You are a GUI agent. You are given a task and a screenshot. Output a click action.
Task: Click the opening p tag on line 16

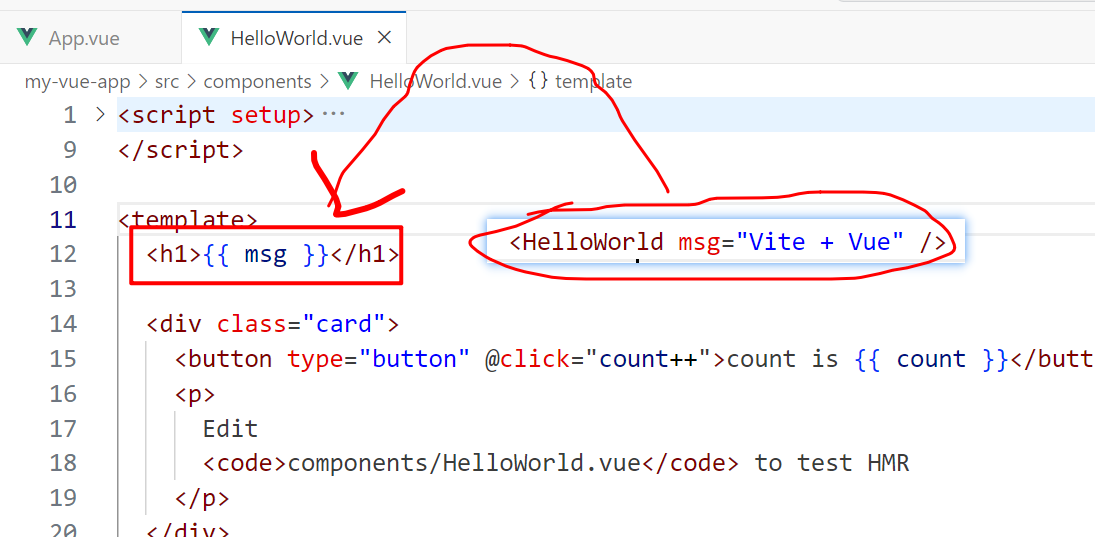pos(195,394)
